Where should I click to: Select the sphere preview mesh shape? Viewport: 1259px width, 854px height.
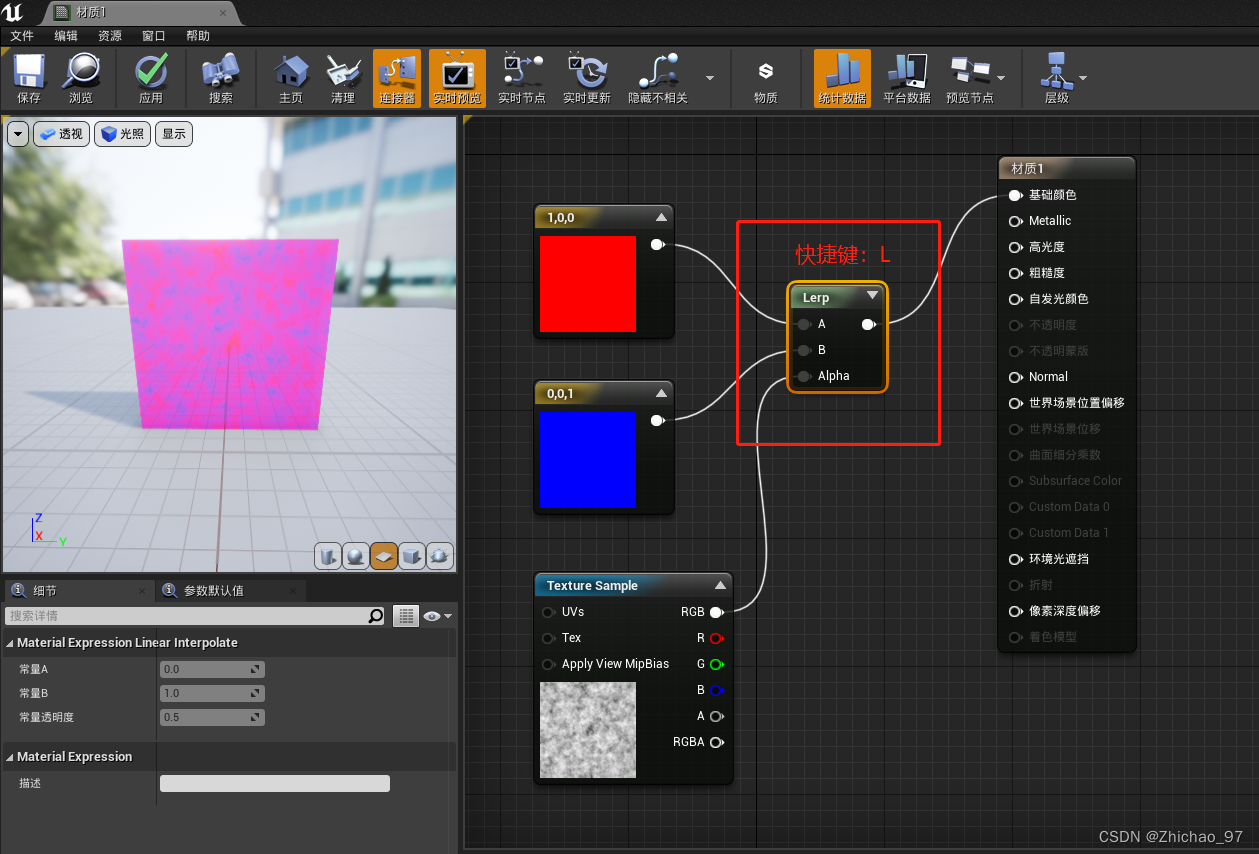tap(355, 556)
